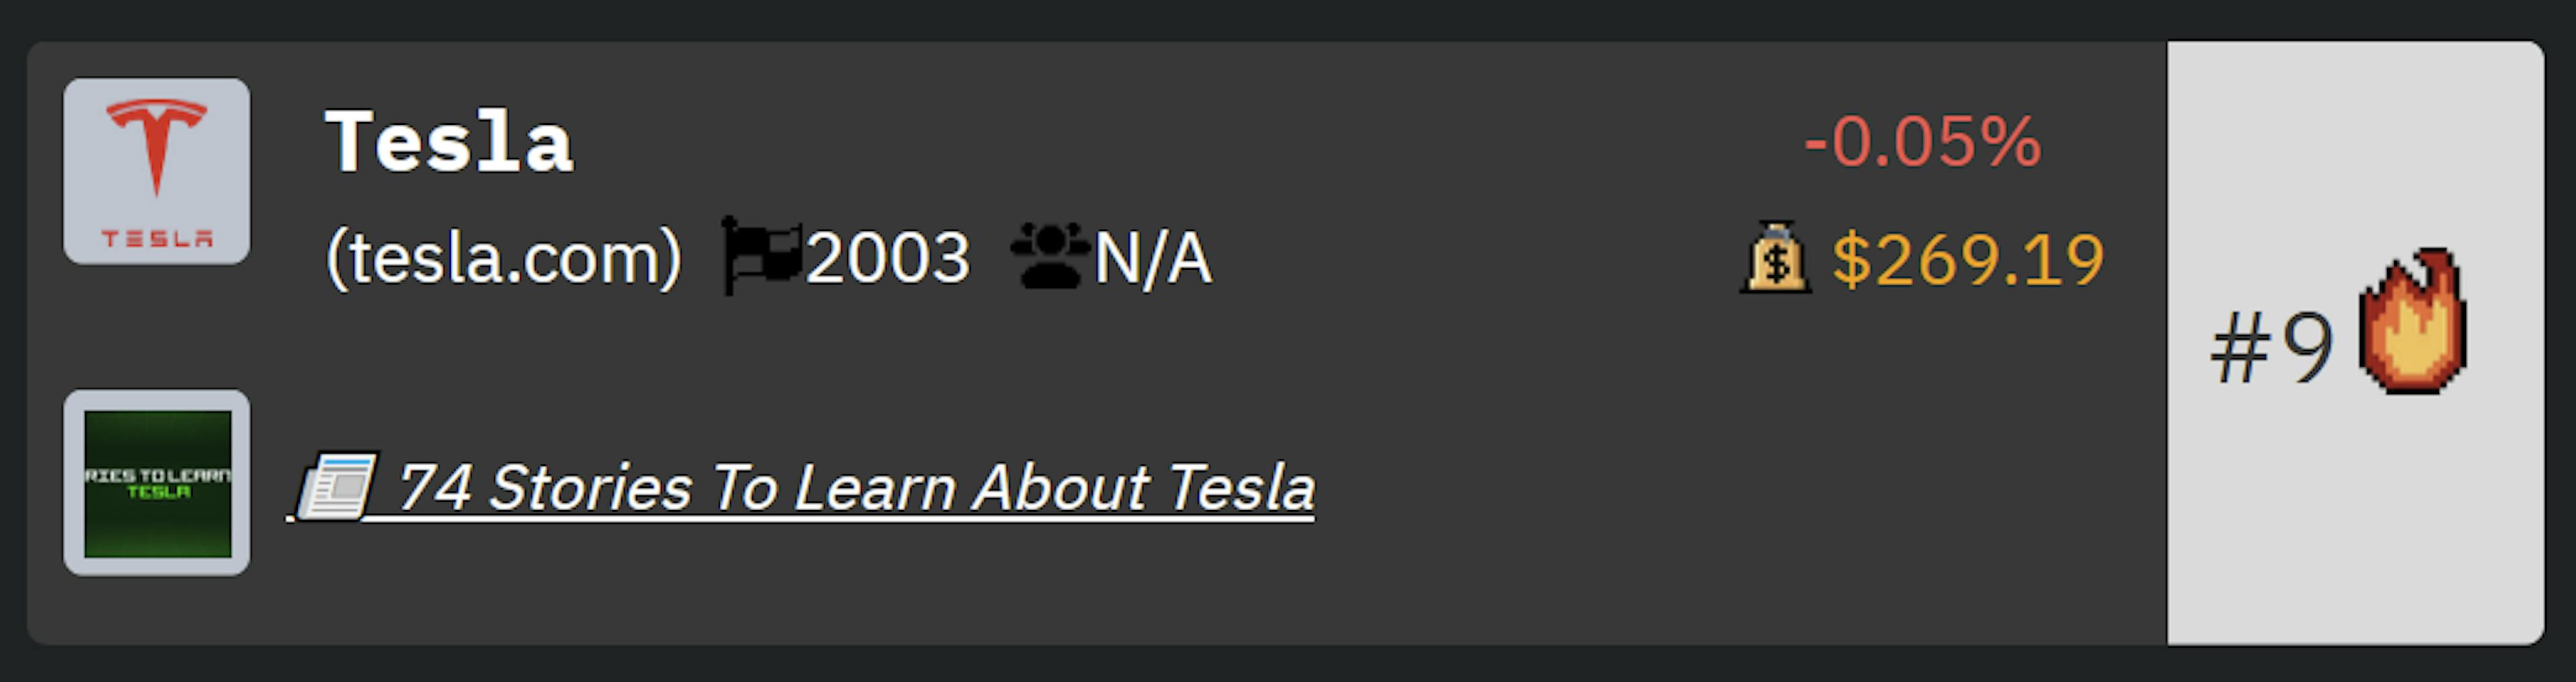Click the fire trending icon
Screen dimensions: 2576x682
[x=2412, y=321]
